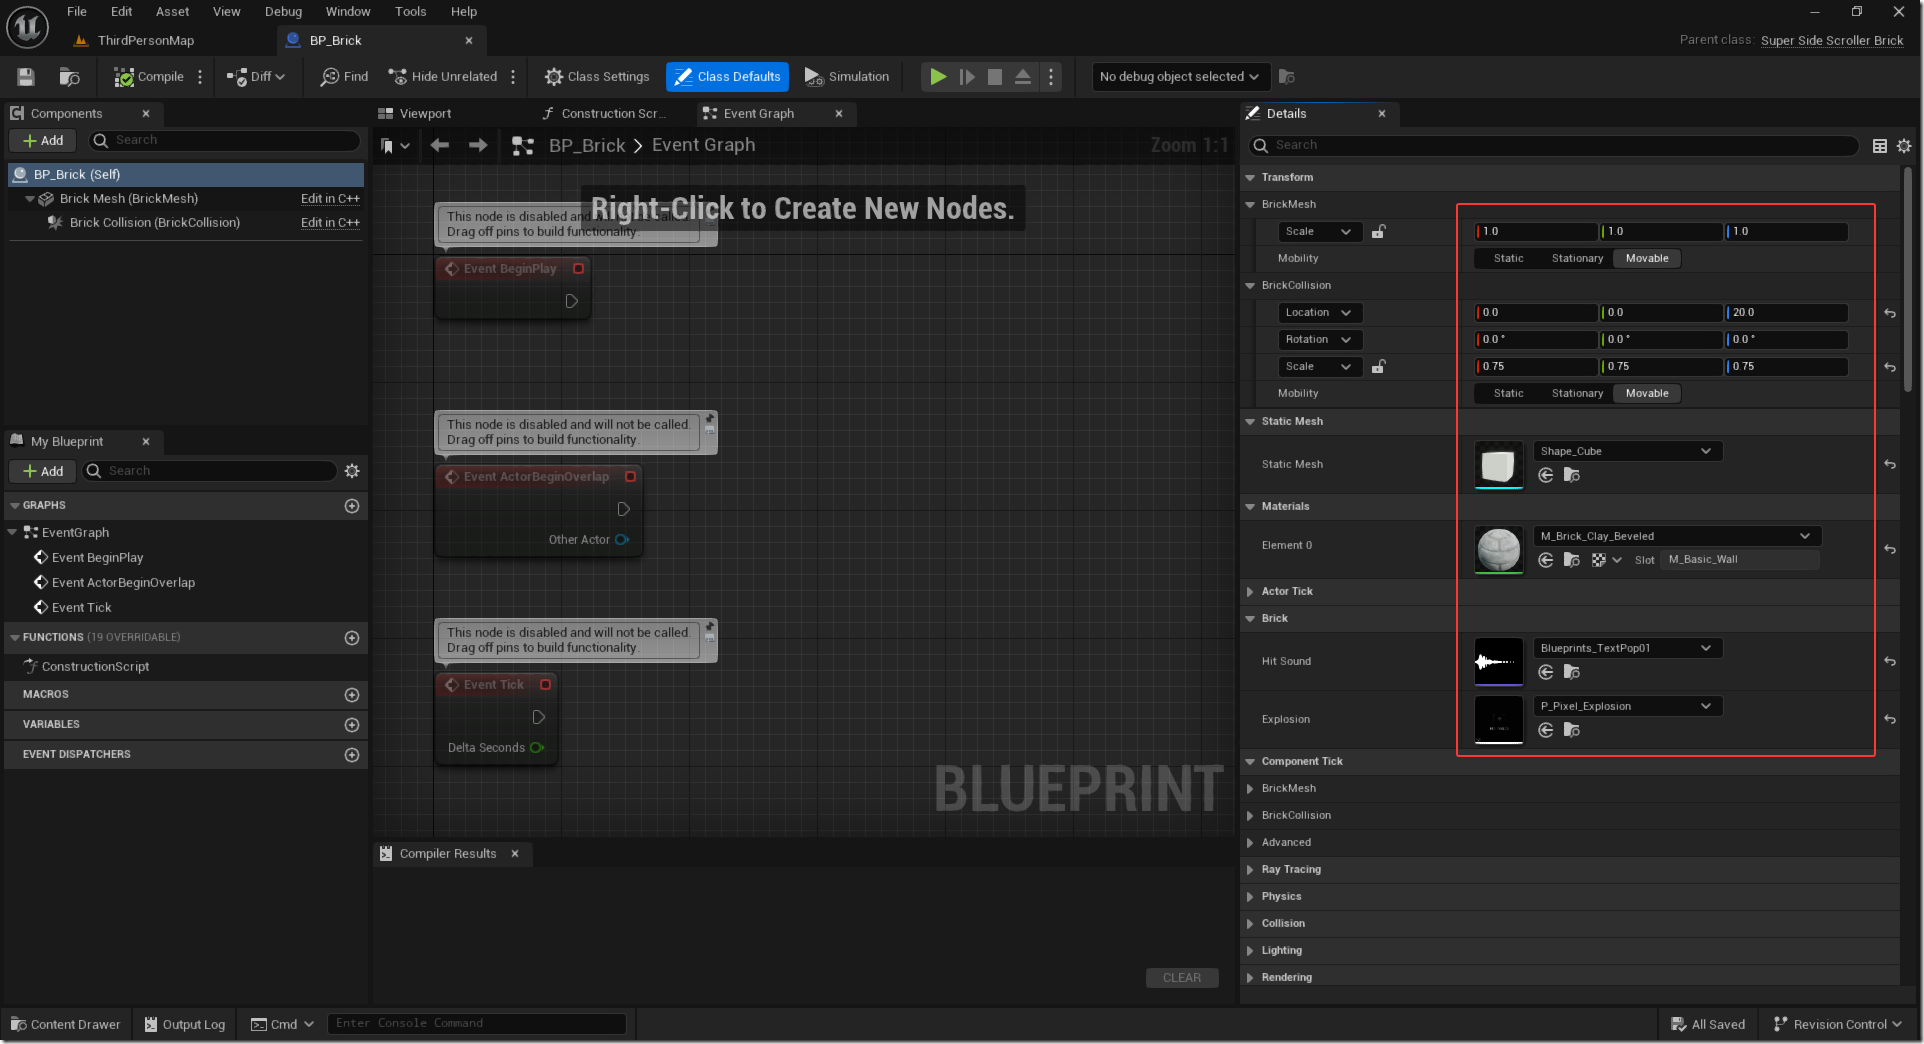Screen dimensions: 1924x1044
Task: Collapse the EventGraph tree item
Action: tap(12, 533)
